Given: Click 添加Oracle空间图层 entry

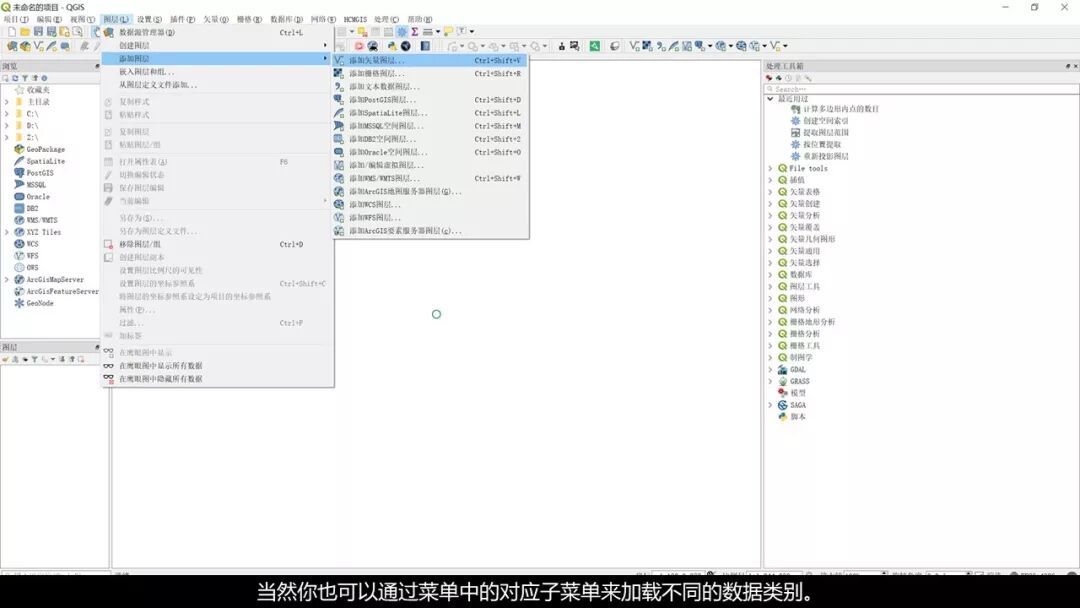Looking at the screenshot, I should click(x=430, y=152).
